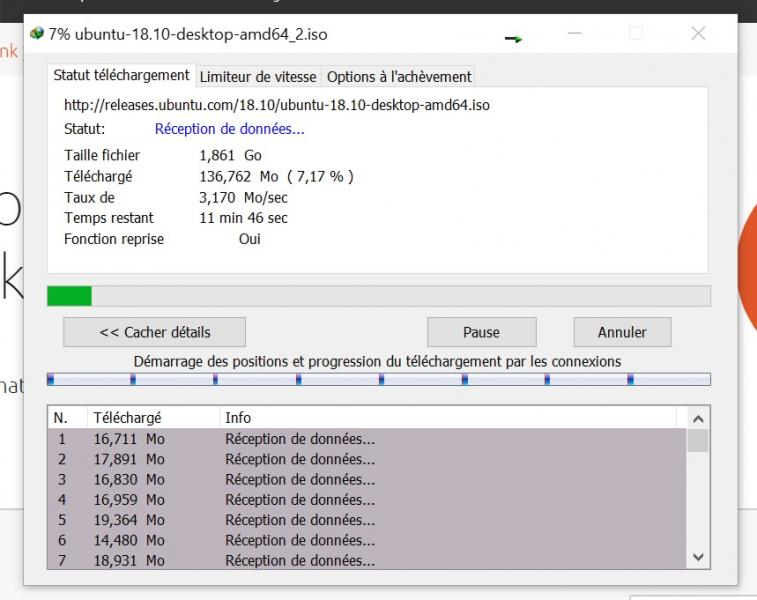Click the Démarrage des positions label text

tap(377, 362)
